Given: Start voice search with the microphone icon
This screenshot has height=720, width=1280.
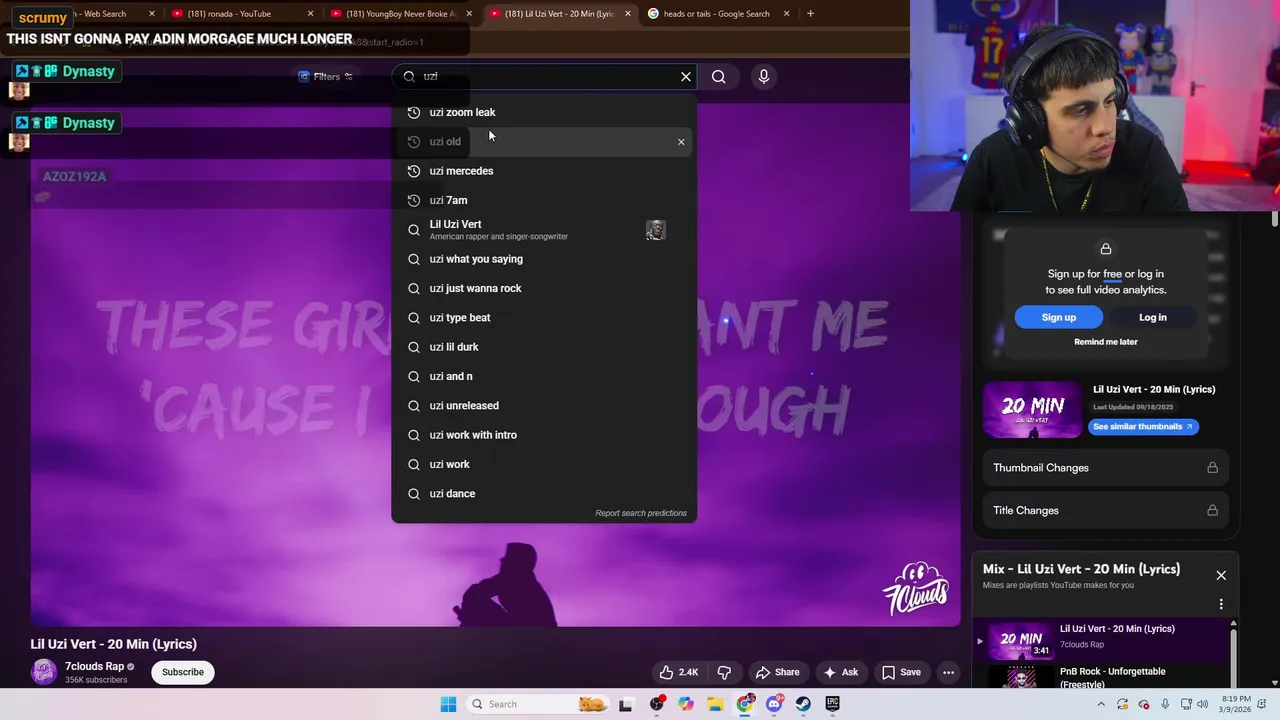Looking at the screenshot, I should click(x=764, y=76).
